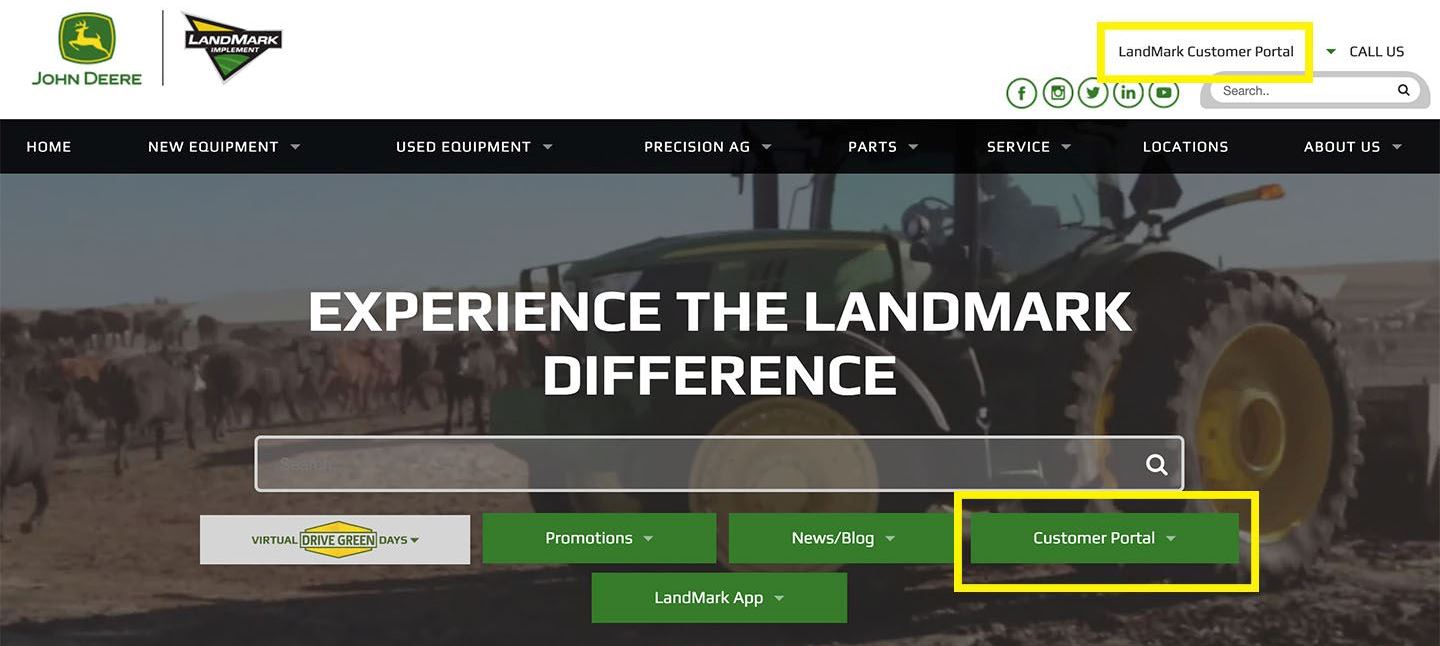Go to the Home menu item
Viewport: 1440px width, 646px height.
(x=49, y=146)
